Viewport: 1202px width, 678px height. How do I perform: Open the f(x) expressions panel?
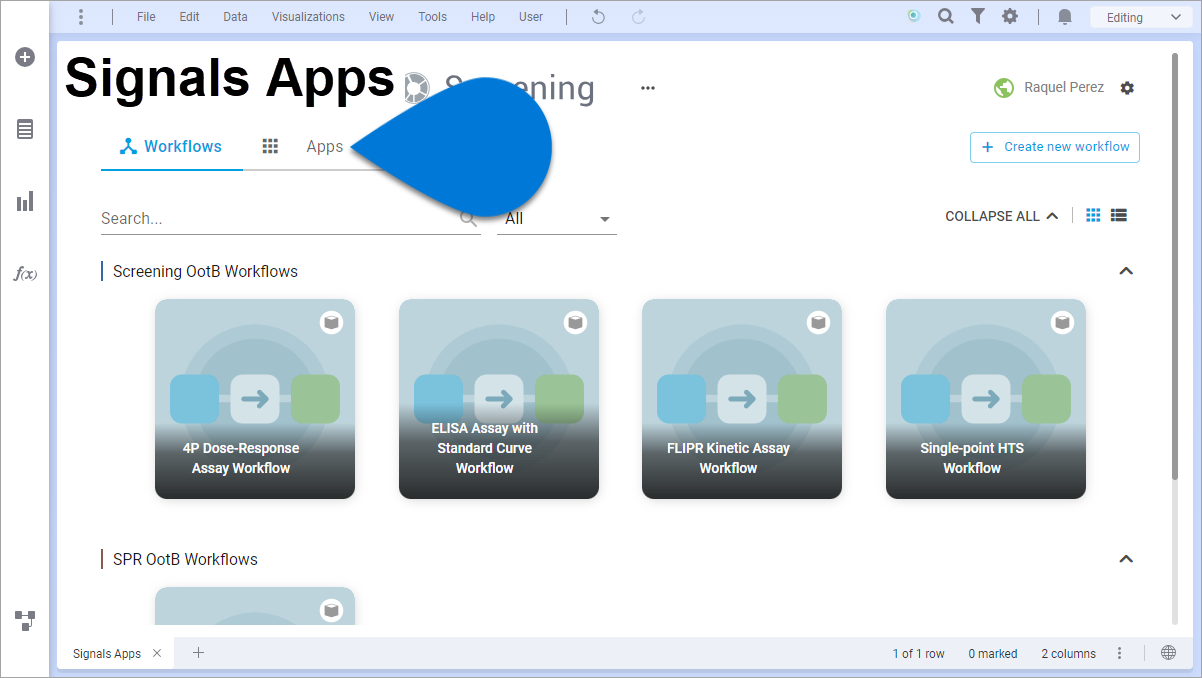click(x=25, y=274)
